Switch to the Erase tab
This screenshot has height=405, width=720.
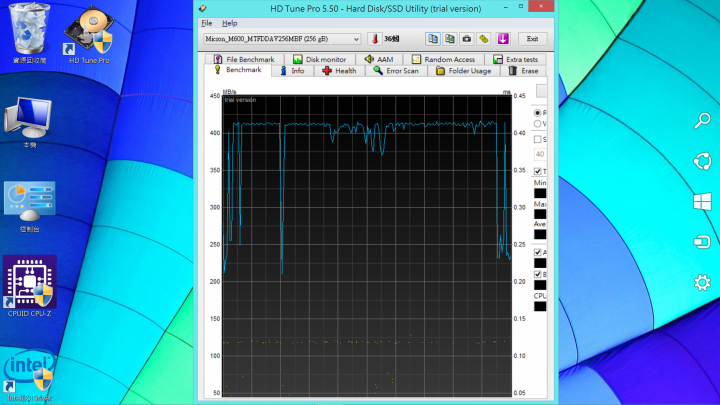523,71
